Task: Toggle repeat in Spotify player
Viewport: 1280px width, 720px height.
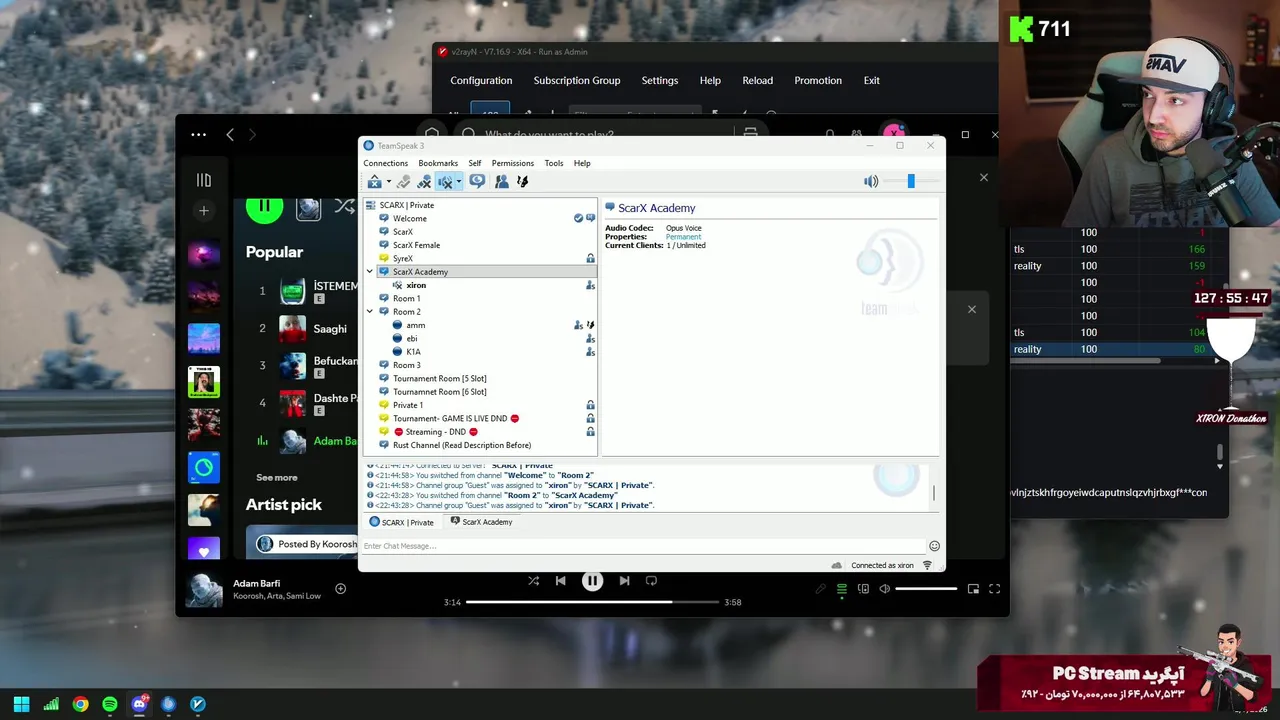Action: 651,580
